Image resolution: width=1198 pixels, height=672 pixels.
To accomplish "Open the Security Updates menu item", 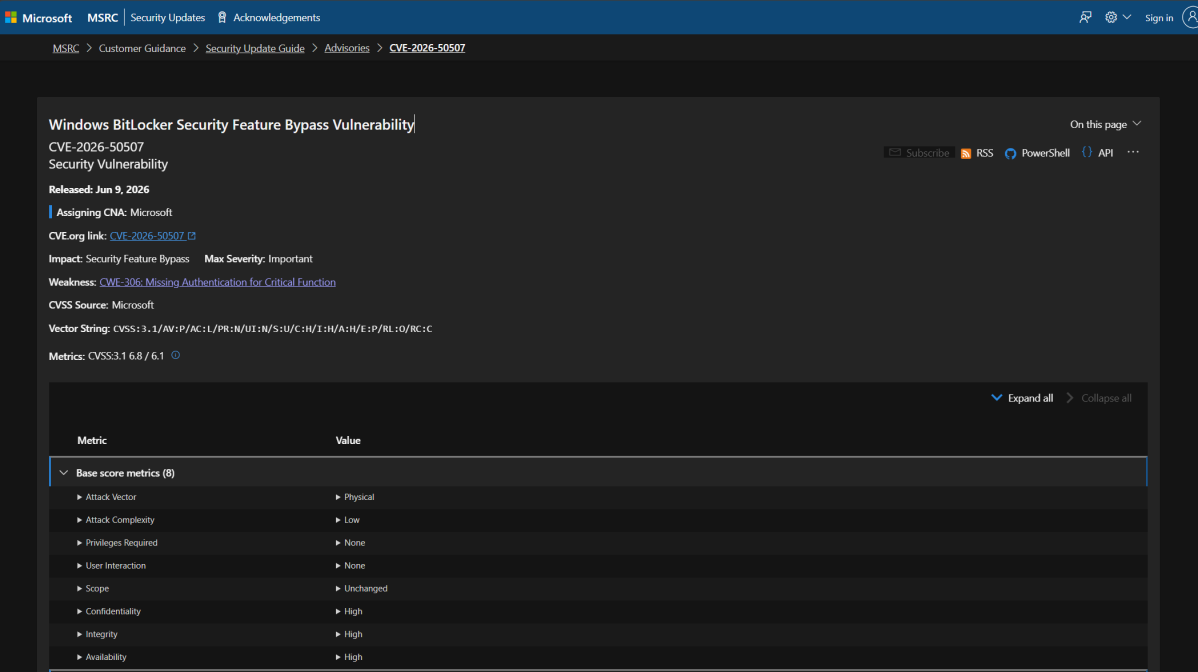I will [167, 18].
